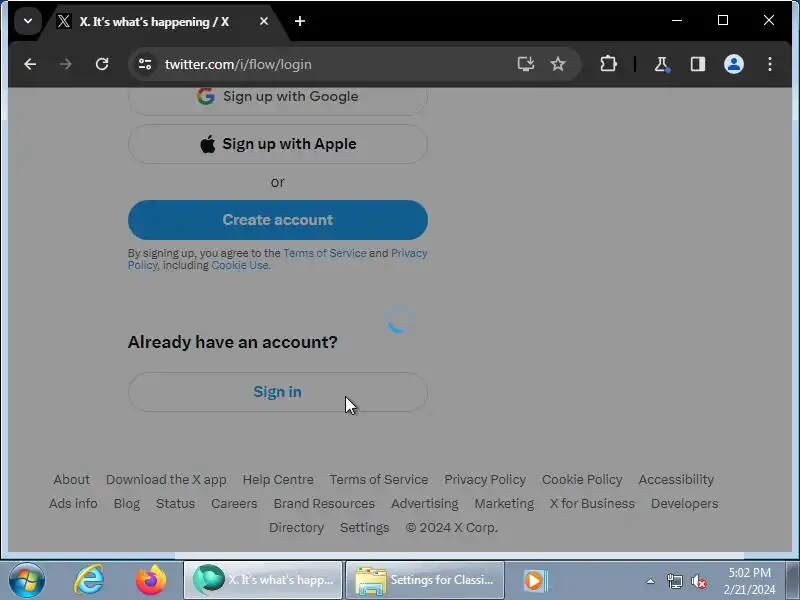Launch Firefox from the taskbar
800x600 pixels.
151,580
